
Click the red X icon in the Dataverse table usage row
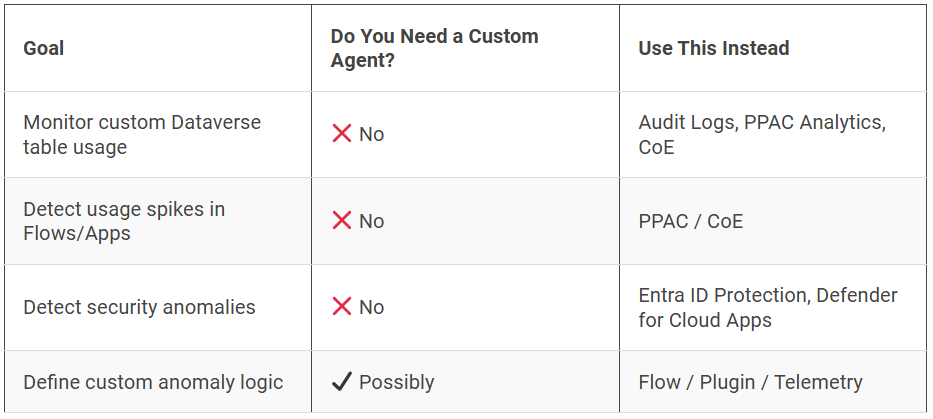point(341,134)
